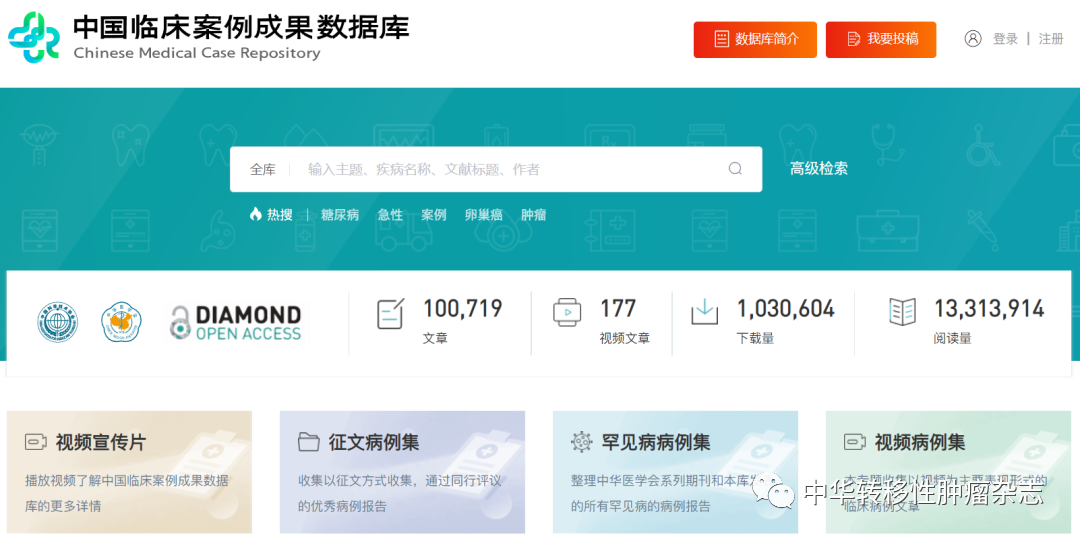The image size is (1080, 541).
Task: Select hot search term 肿瘤
Action: click(x=534, y=215)
